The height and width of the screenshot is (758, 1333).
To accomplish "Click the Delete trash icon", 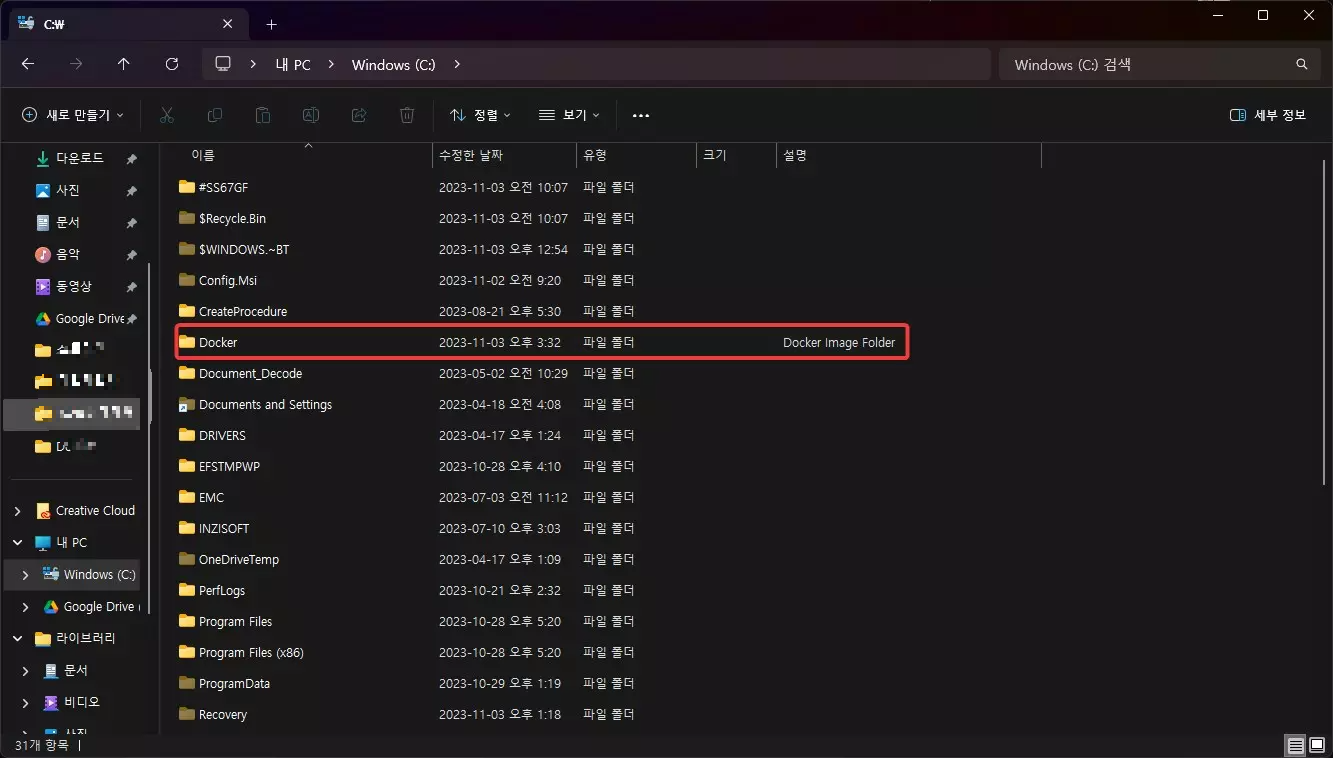I will pos(407,115).
